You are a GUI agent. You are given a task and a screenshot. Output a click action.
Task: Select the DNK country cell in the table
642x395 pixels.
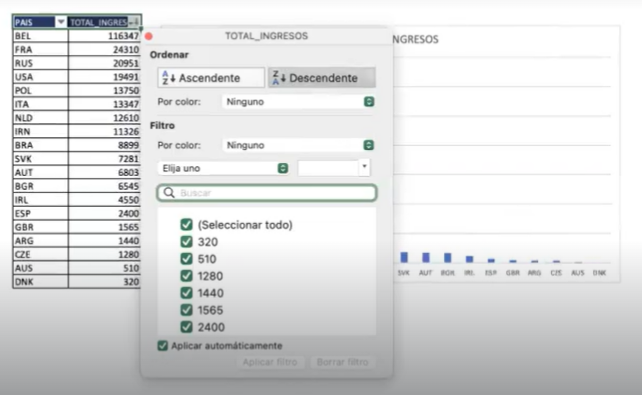[x=40, y=282]
